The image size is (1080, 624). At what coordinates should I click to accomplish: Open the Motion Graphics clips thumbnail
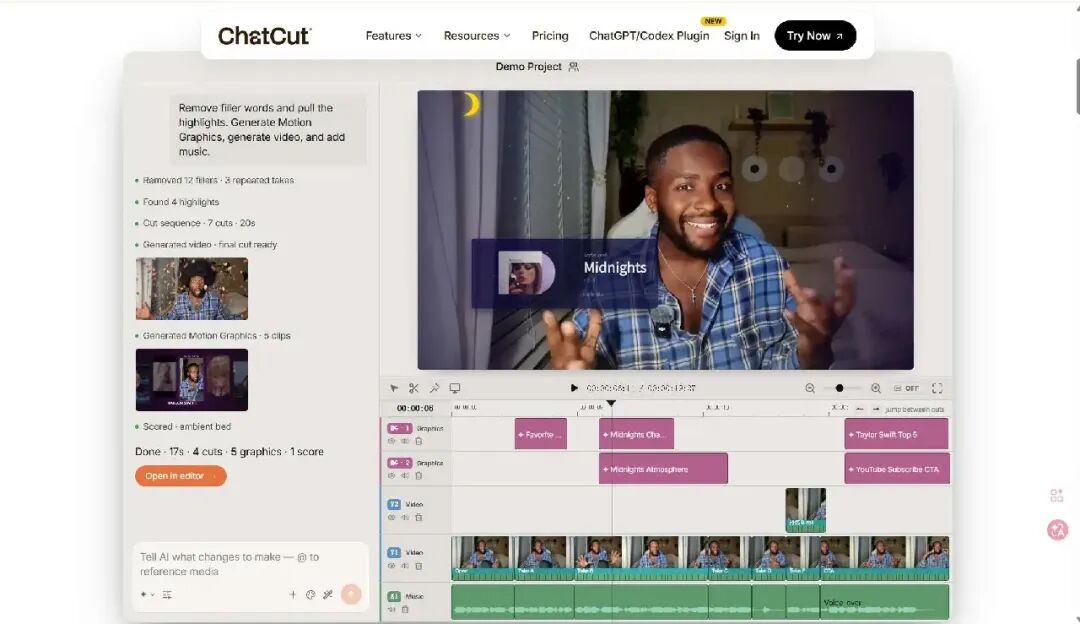(191, 379)
